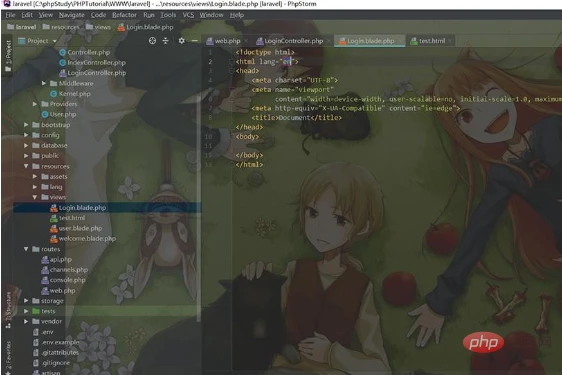Click the collapse all icon in Project panel

coord(165,41)
